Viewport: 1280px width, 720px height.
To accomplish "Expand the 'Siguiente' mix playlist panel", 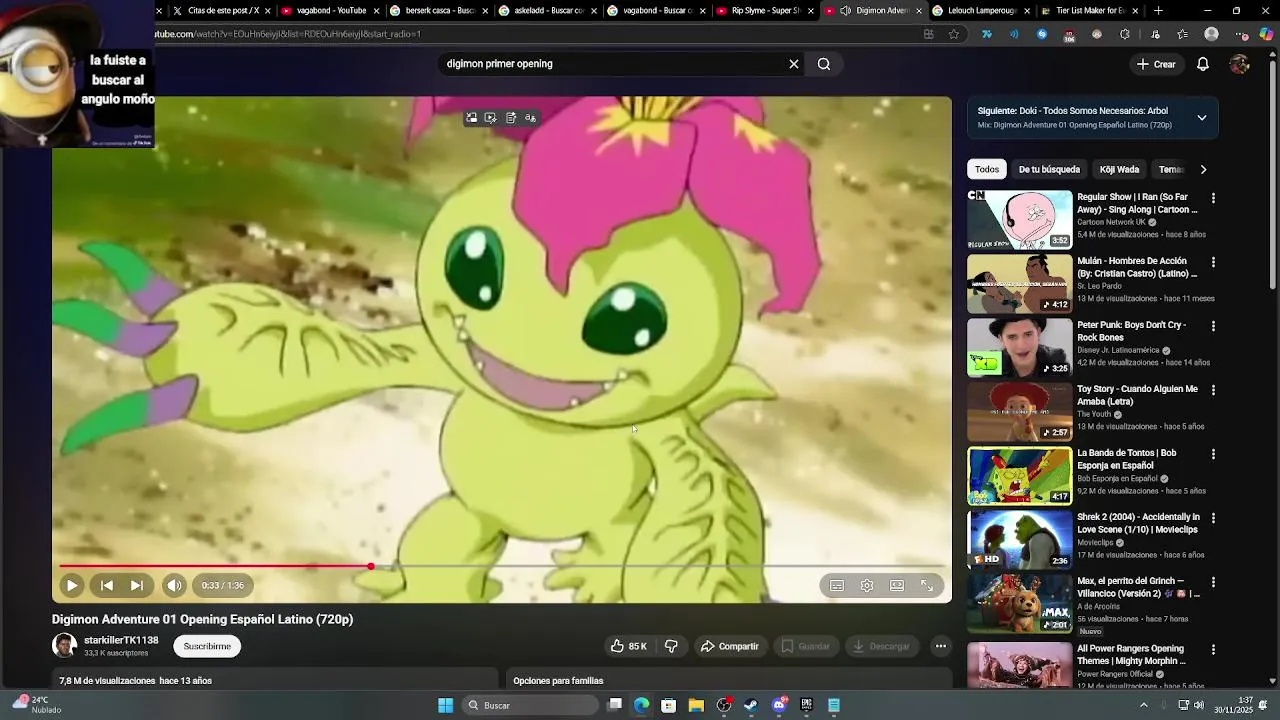I will pos(1202,117).
